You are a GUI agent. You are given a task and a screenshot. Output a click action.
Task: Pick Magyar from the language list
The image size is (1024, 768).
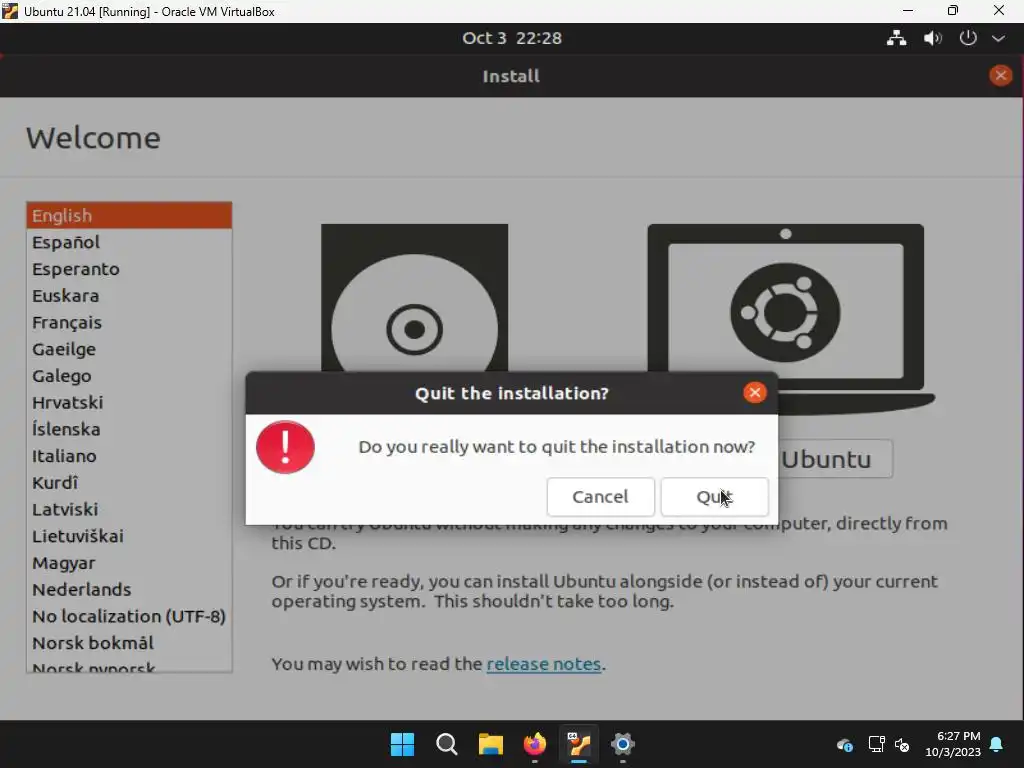(x=129, y=563)
